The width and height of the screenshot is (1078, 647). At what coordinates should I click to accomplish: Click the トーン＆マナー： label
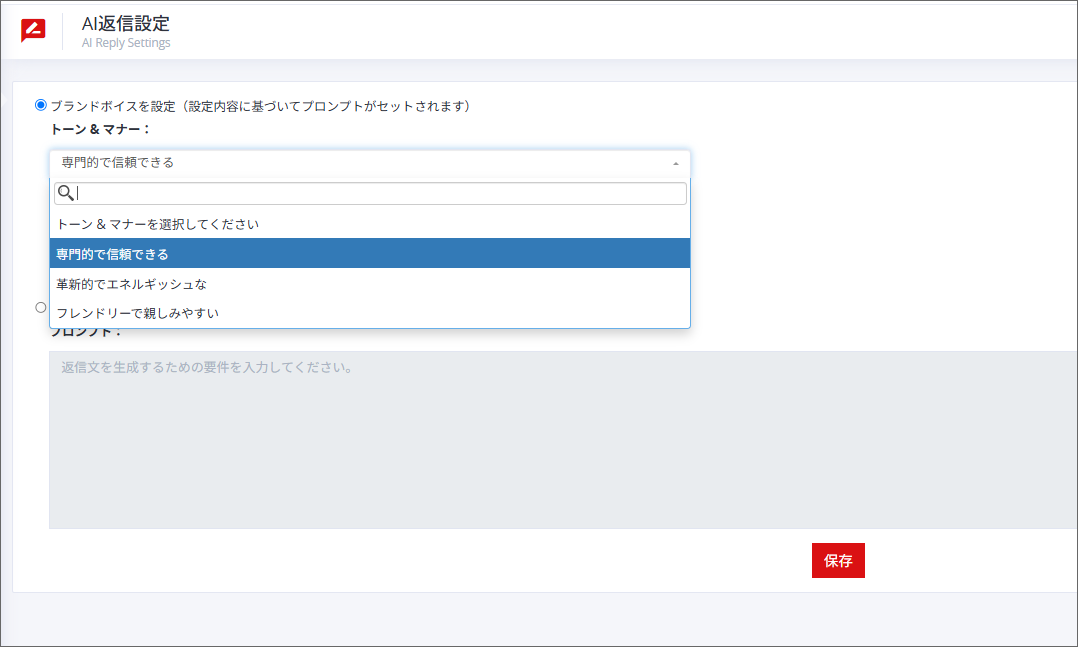click(100, 129)
